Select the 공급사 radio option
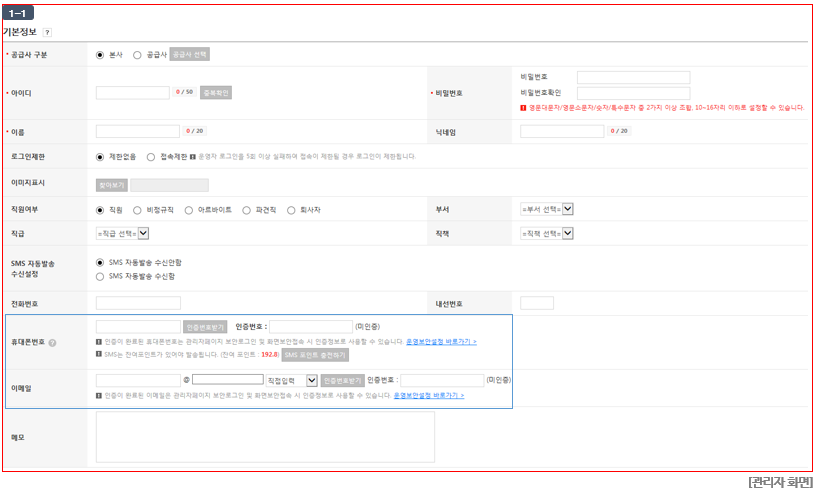 [x=137, y=55]
